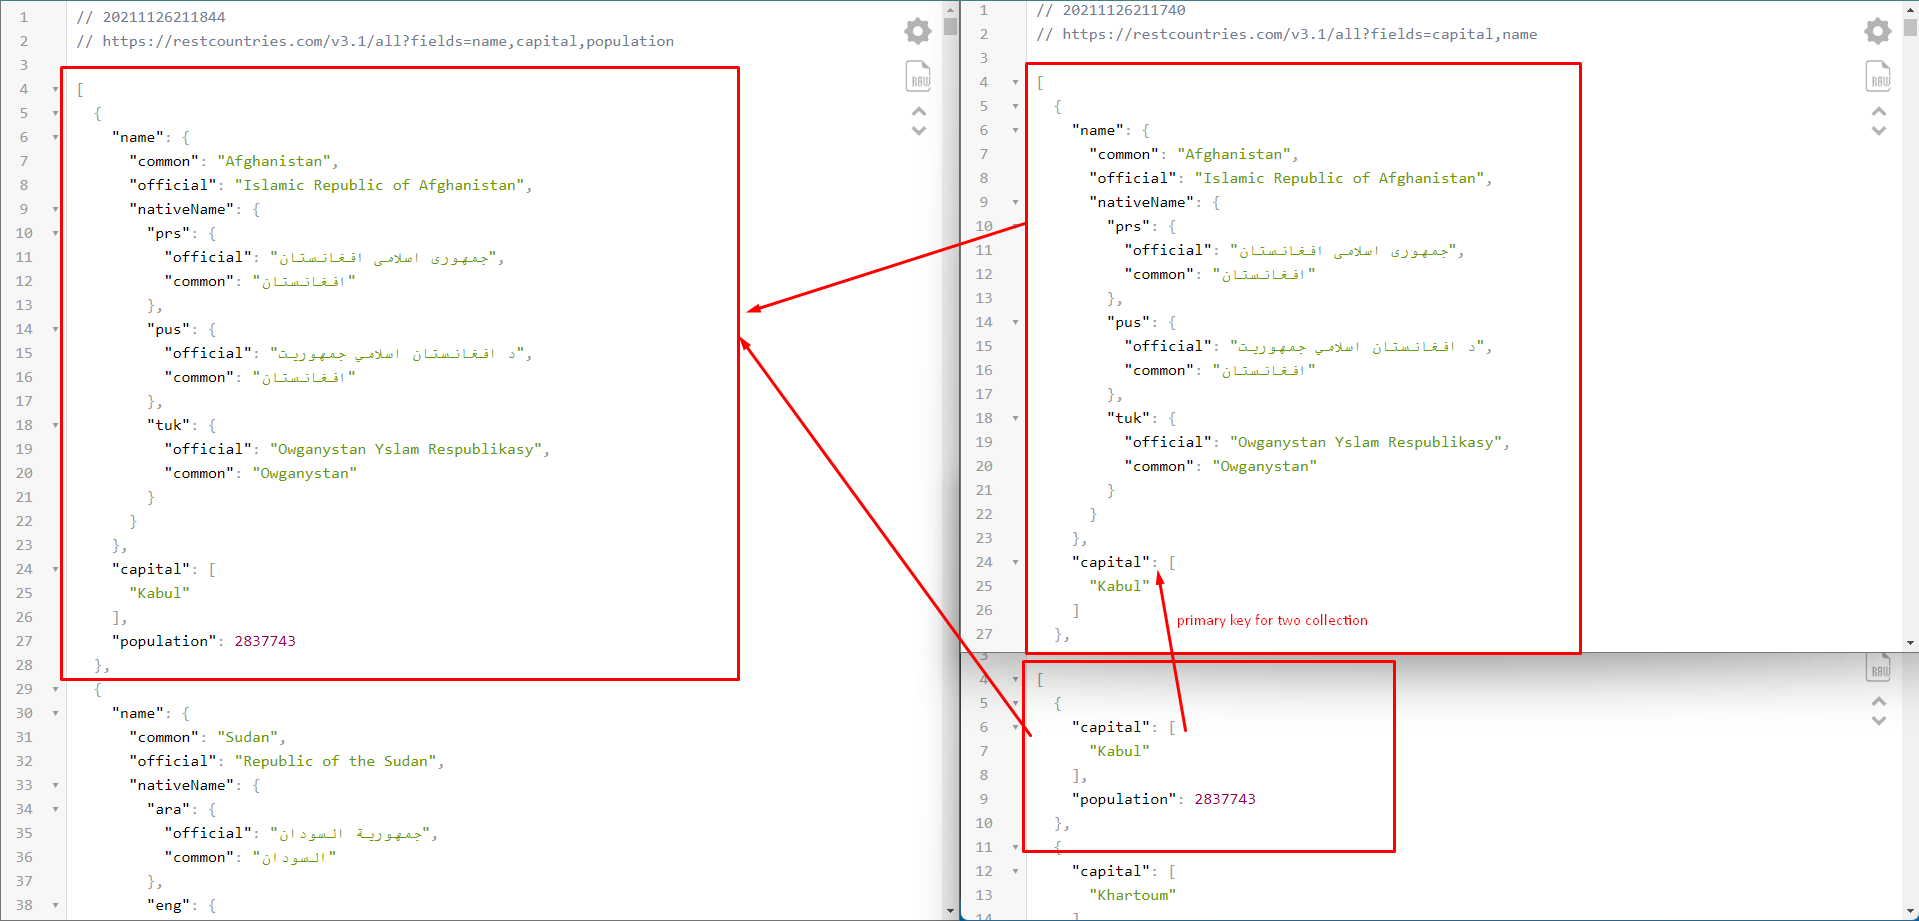Collapse object at line 5, upper right pane
The width and height of the screenshot is (1919, 921).
click(1015, 106)
